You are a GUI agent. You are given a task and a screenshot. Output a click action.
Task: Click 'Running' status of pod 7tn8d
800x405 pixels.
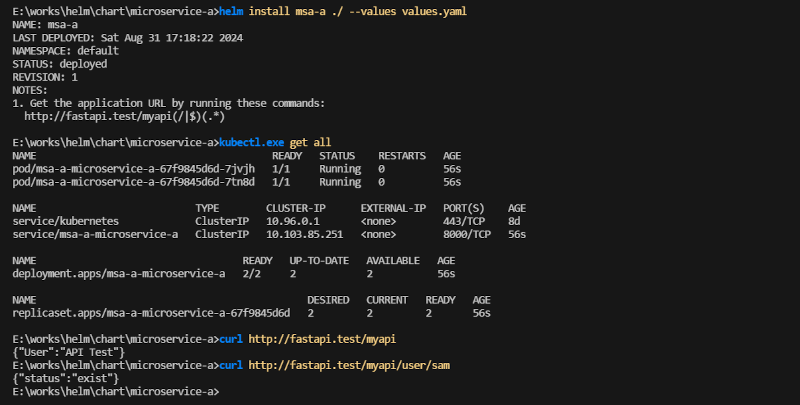[x=340, y=182]
